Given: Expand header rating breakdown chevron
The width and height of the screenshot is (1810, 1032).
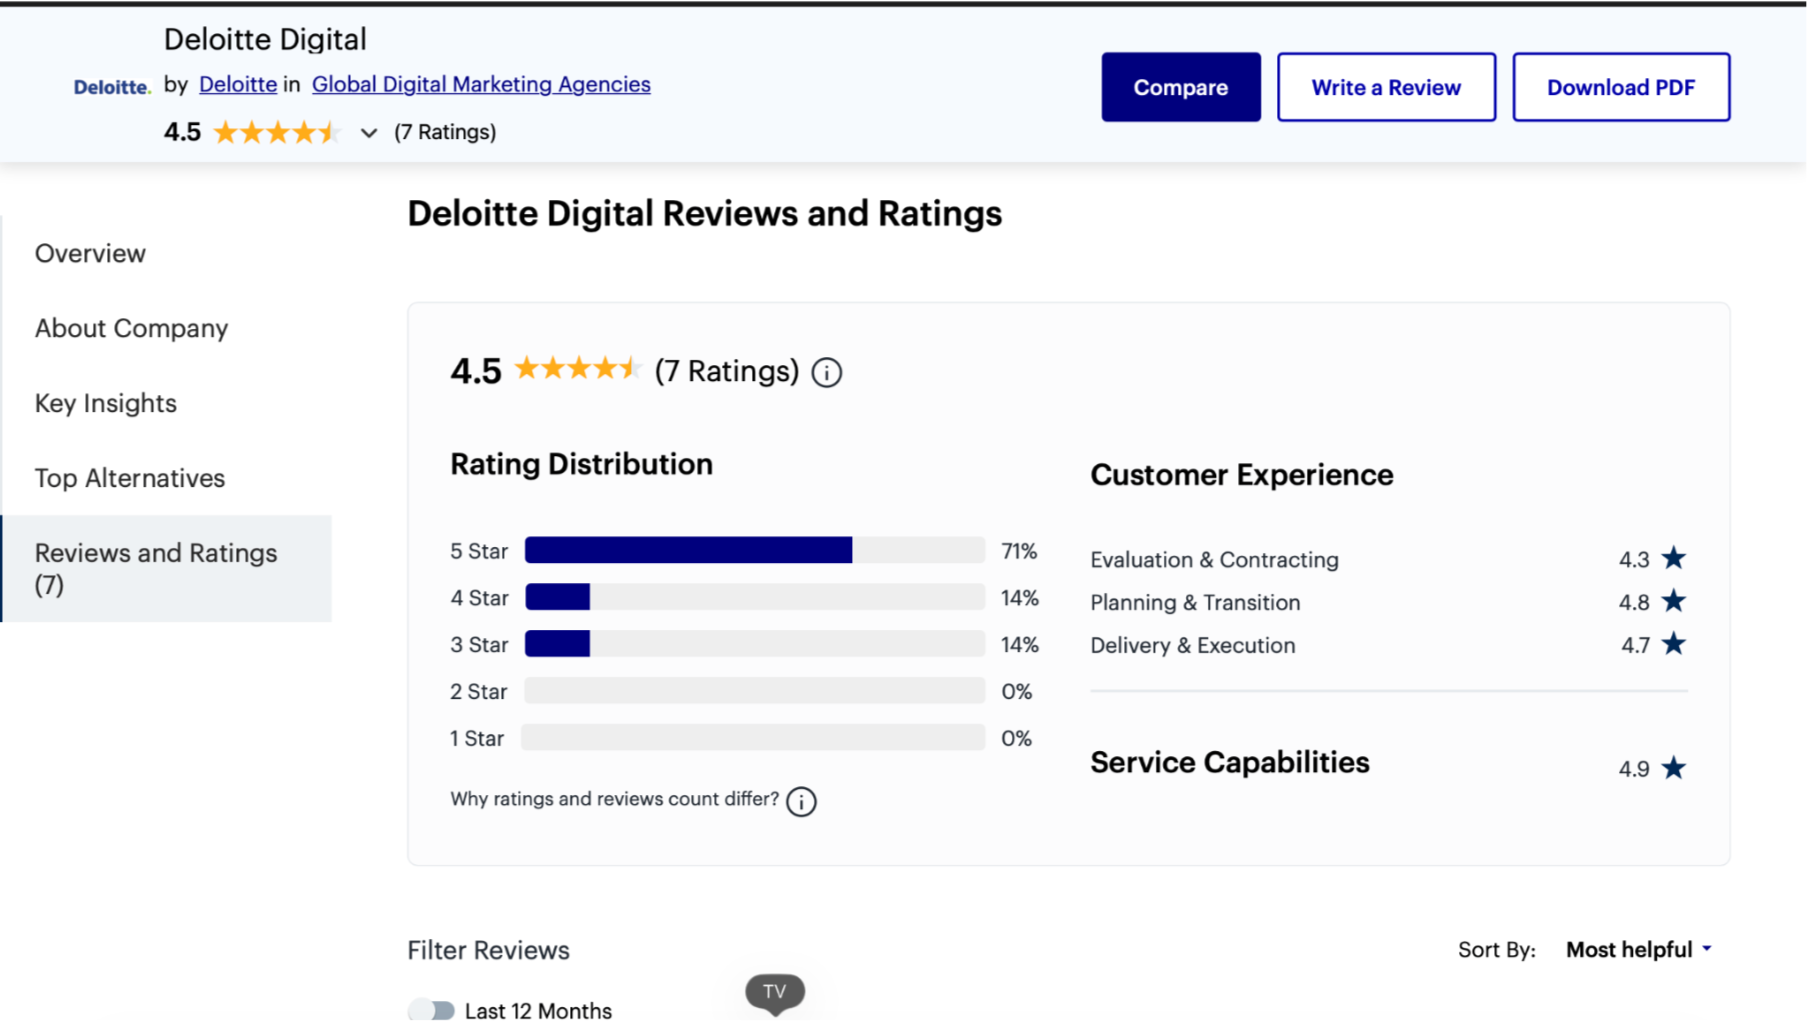Looking at the screenshot, I should pyautogui.click(x=369, y=133).
